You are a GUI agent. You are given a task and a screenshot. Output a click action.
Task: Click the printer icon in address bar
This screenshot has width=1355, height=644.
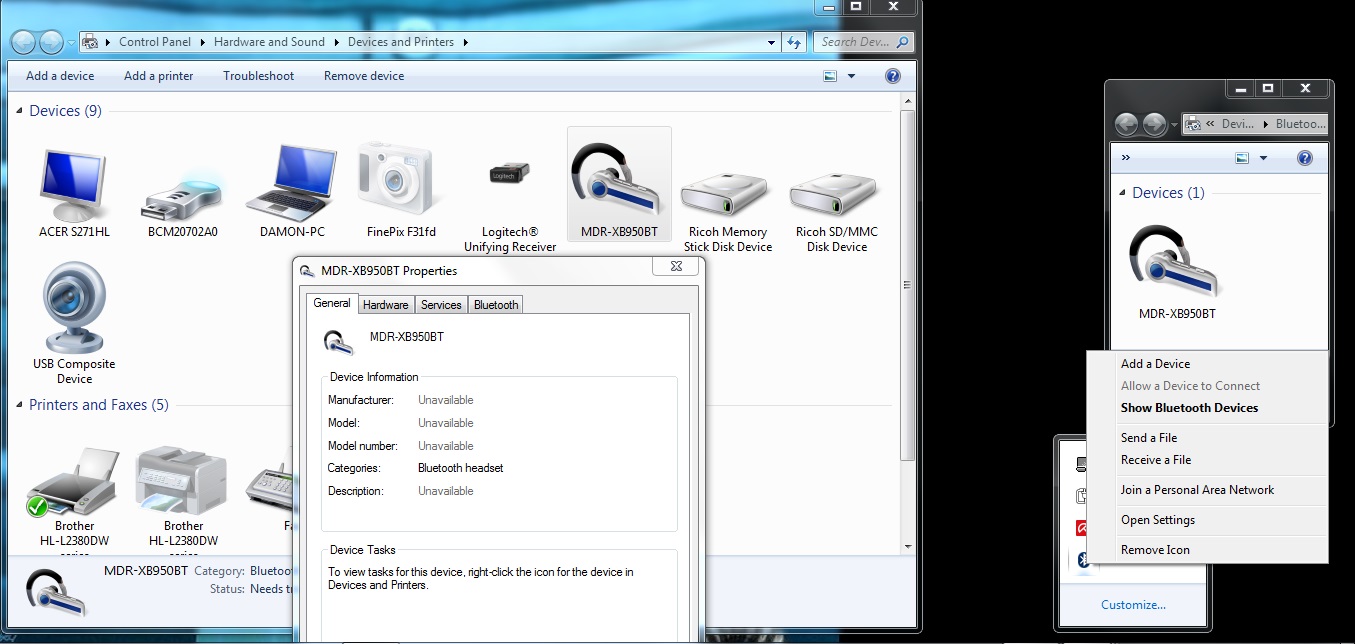pos(90,42)
